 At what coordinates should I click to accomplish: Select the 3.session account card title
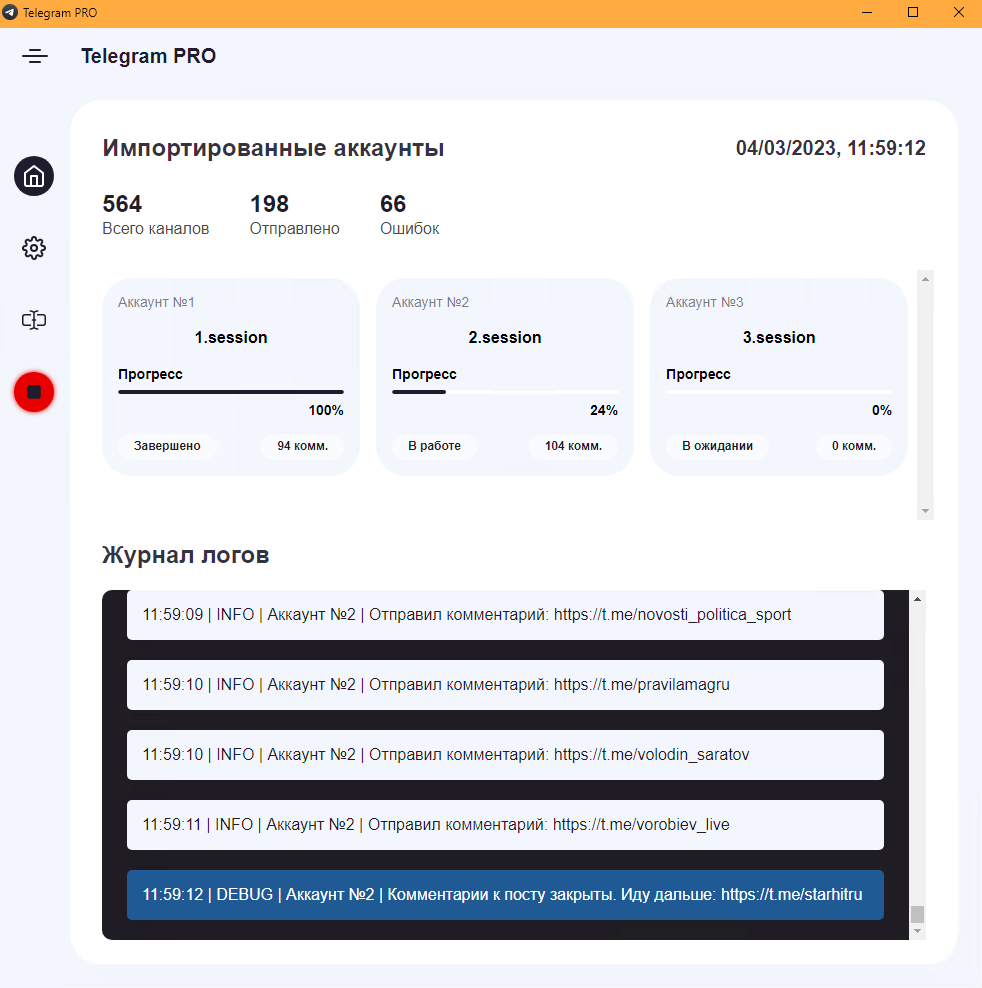[779, 337]
